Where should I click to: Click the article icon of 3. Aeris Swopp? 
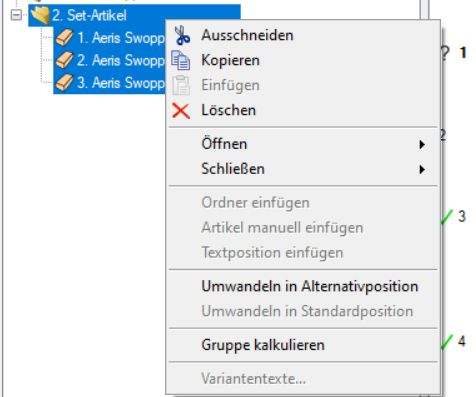pyautogui.click(x=64, y=83)
